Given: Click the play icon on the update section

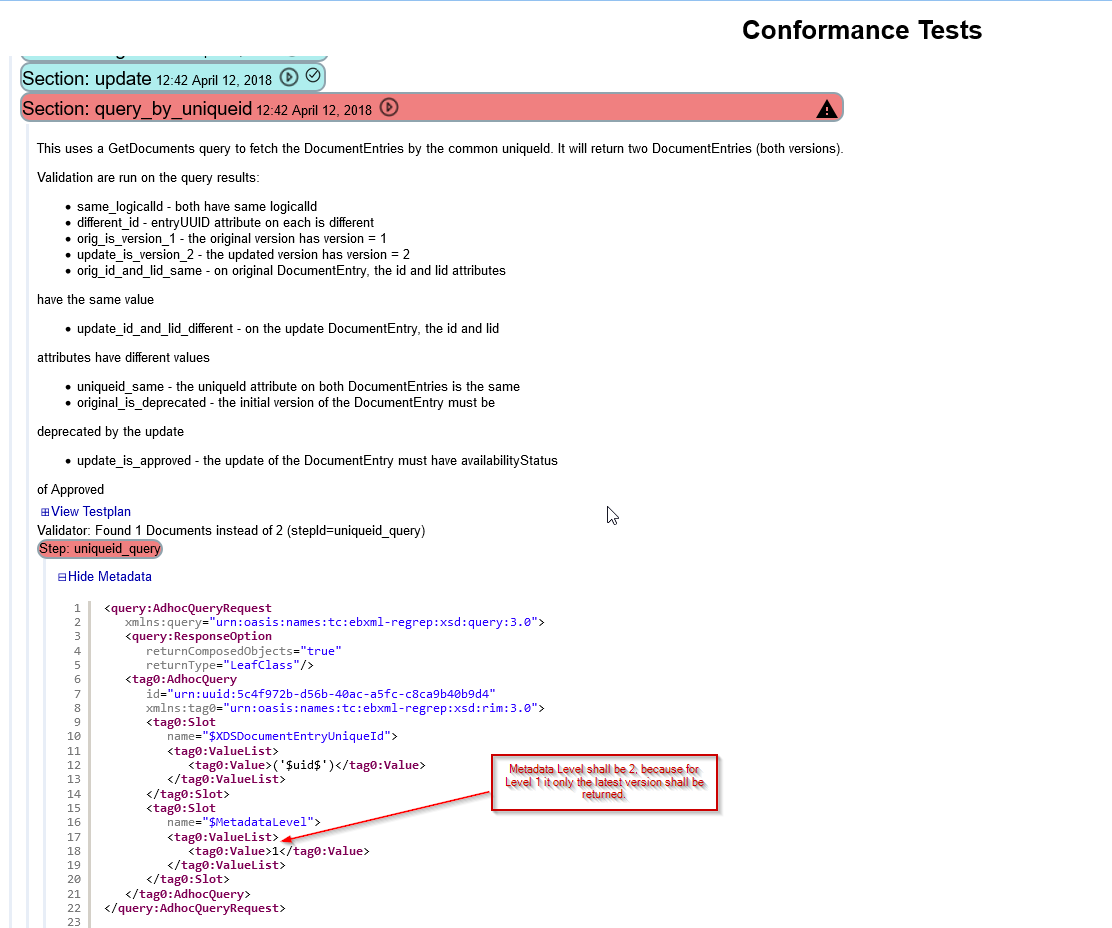Looking at the screenshot, I should click(x=289, y=77).
